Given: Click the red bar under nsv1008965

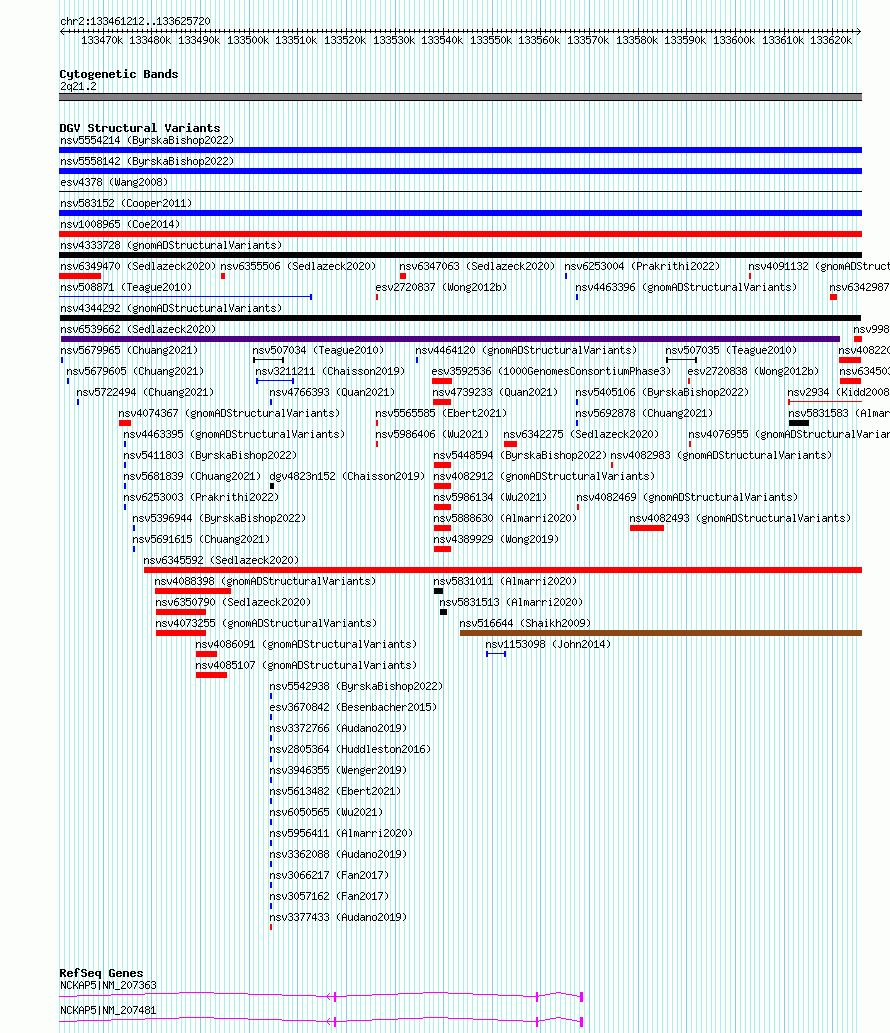Looking at the screenshot, I should pos(460,234).
